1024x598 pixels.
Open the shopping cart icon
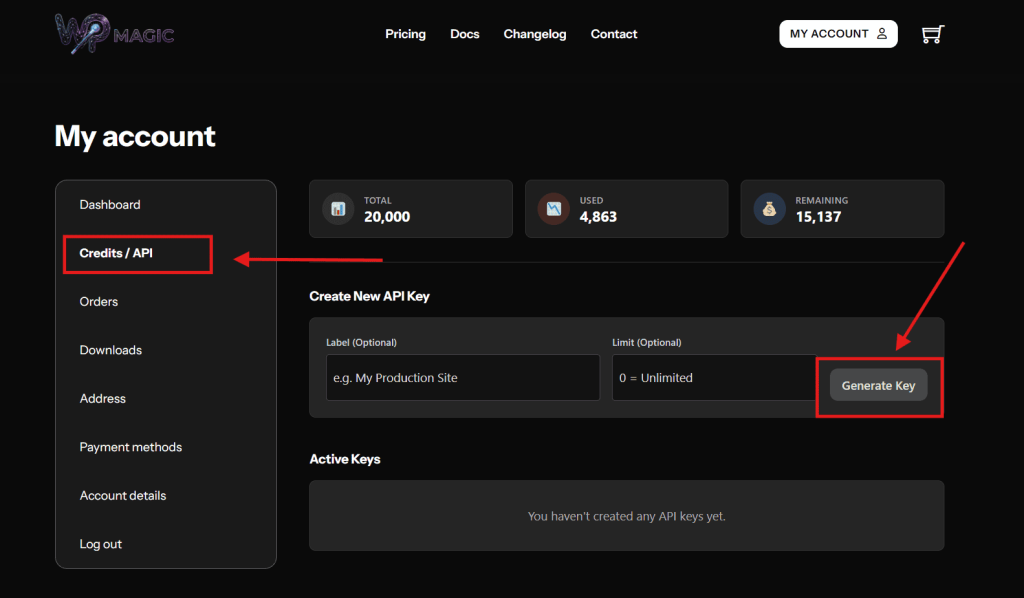(932, 34)
